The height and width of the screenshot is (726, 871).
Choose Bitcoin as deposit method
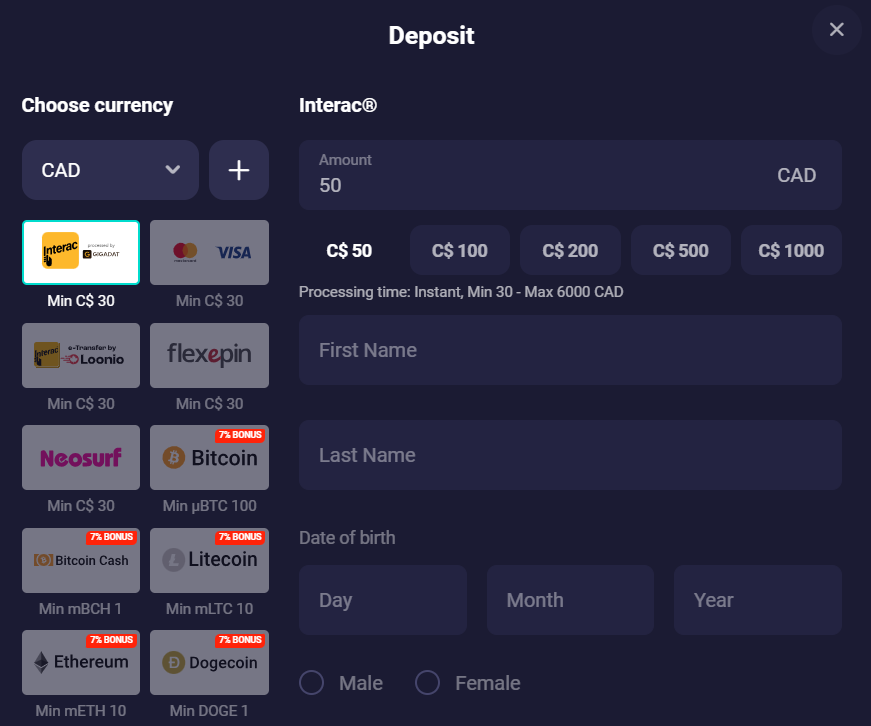point(209,458)
